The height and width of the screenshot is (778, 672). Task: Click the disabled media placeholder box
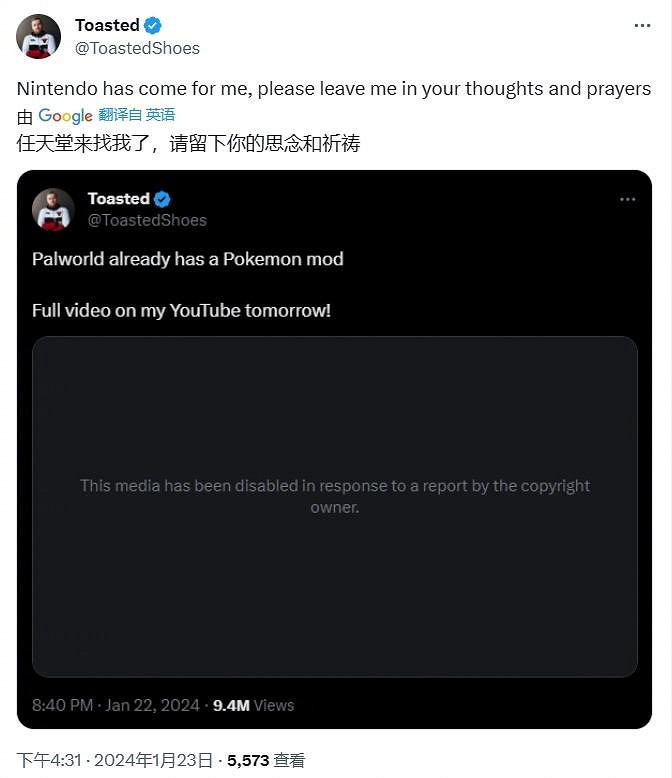335,506
